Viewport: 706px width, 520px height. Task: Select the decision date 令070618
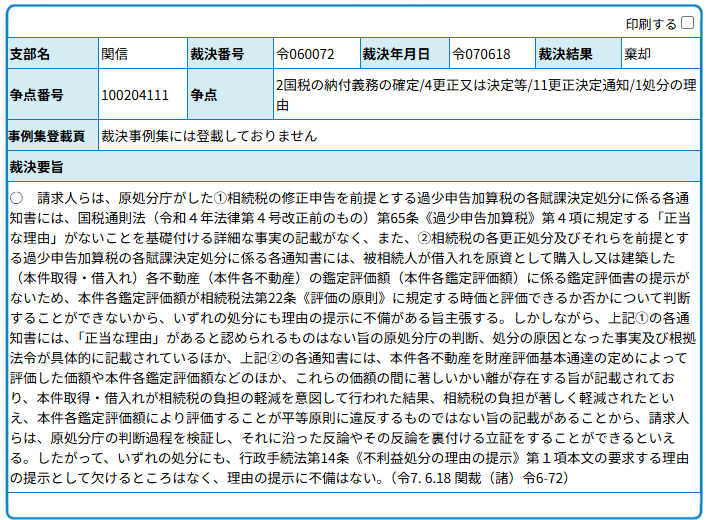click(481, 54)
